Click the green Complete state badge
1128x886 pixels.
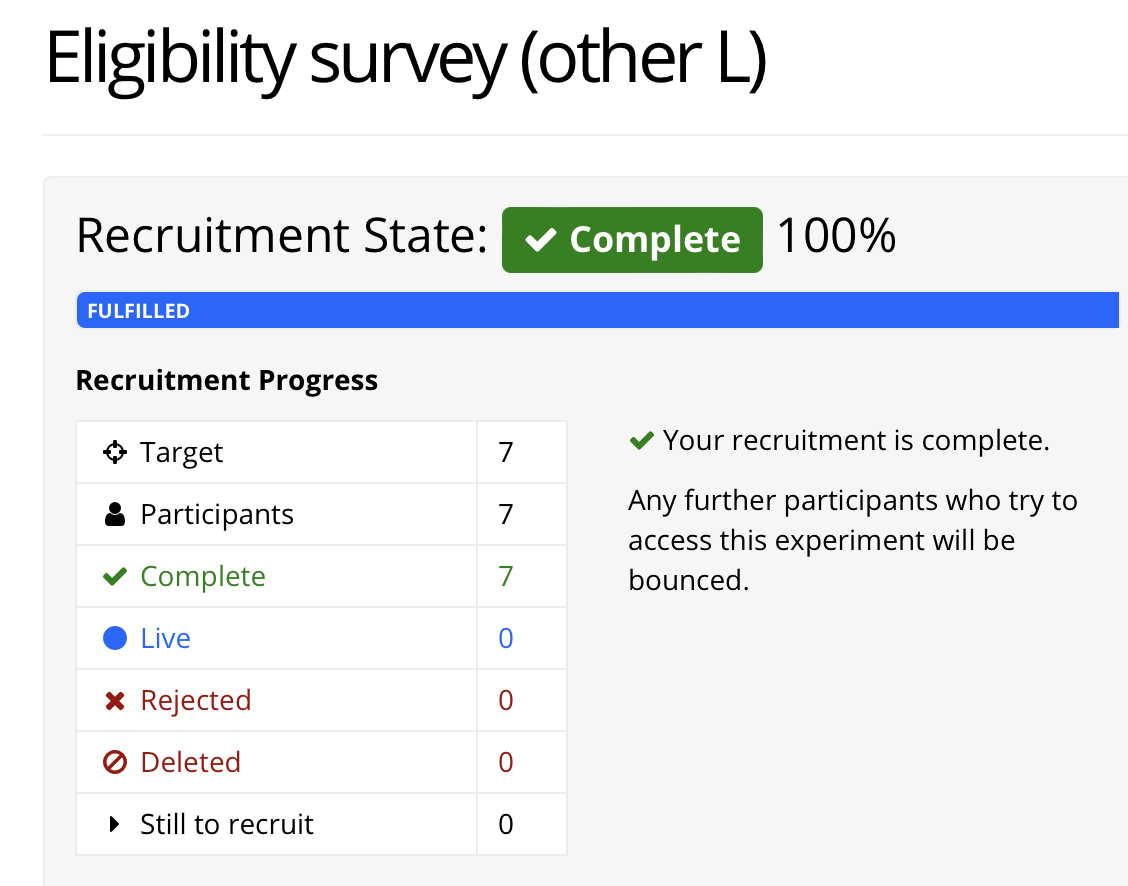coord(632,239)
